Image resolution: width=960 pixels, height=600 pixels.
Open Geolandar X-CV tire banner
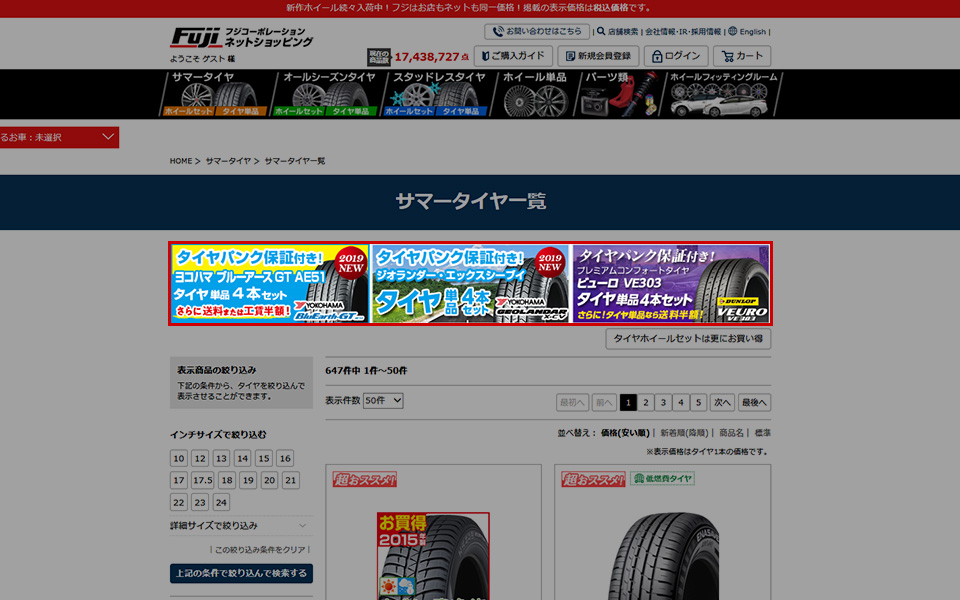[471, 283]
